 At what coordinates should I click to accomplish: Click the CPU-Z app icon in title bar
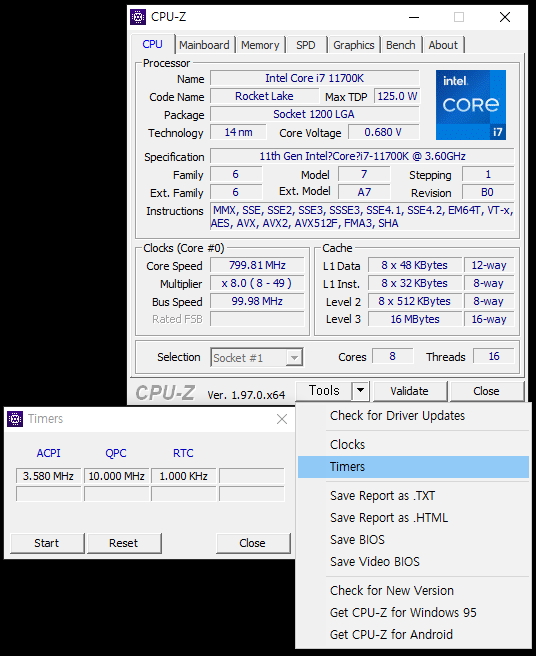coord(138,17)
